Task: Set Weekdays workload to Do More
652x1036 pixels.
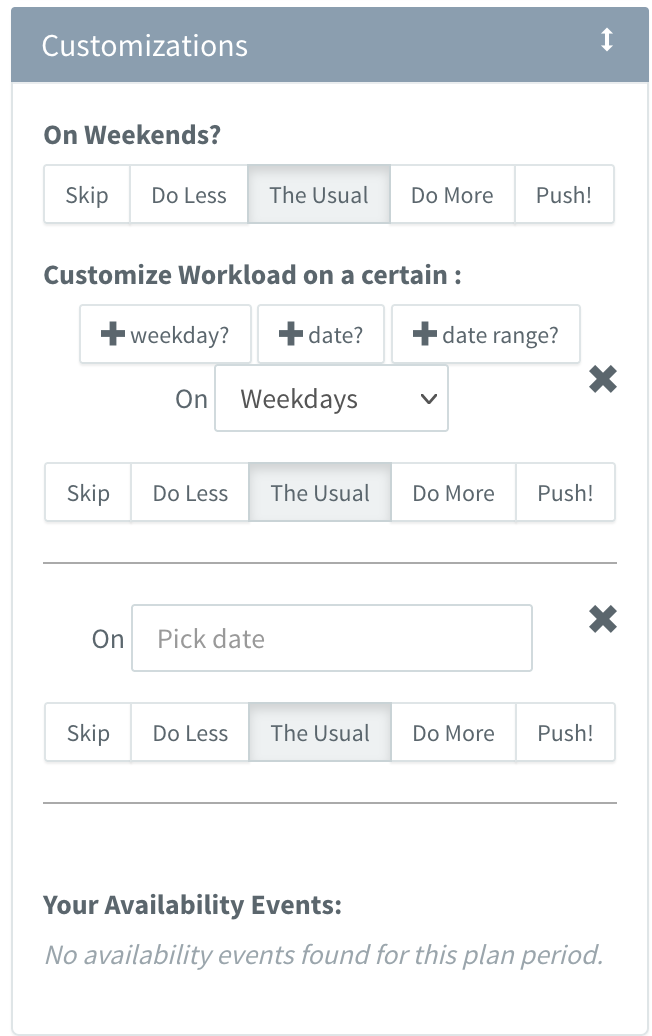Action: tap(454, 493)
